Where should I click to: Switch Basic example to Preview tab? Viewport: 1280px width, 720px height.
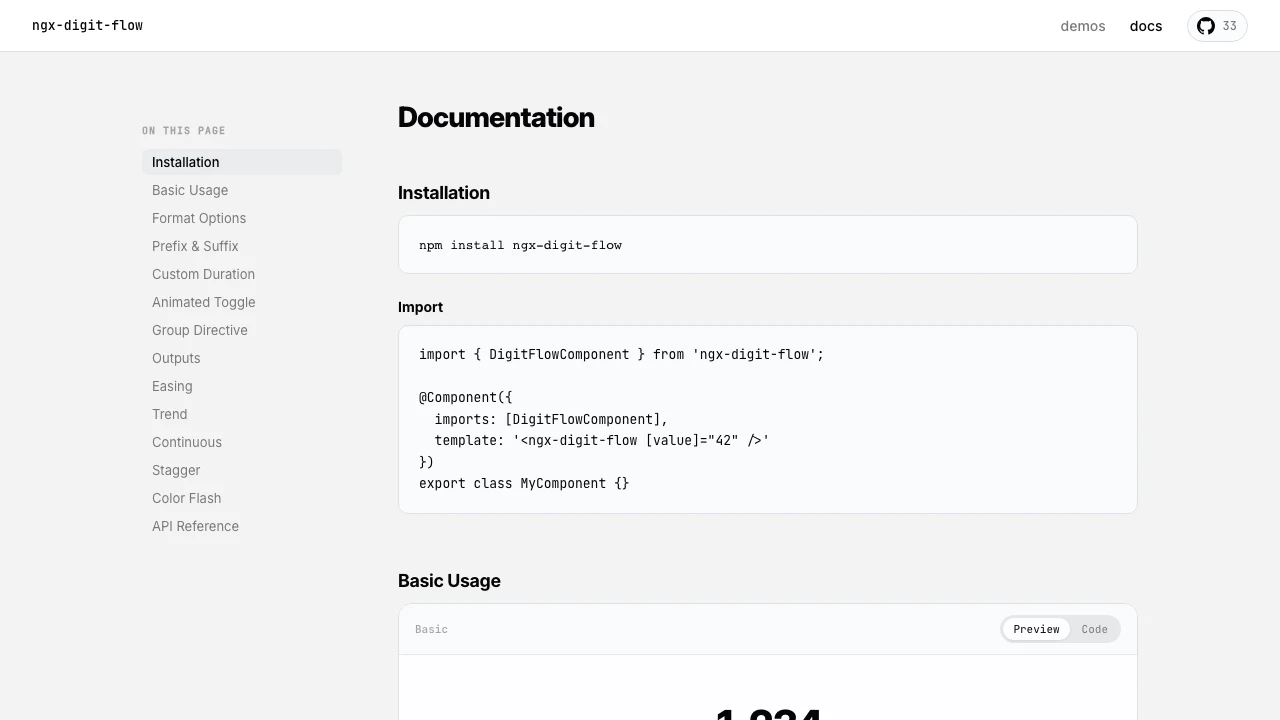1036,629
